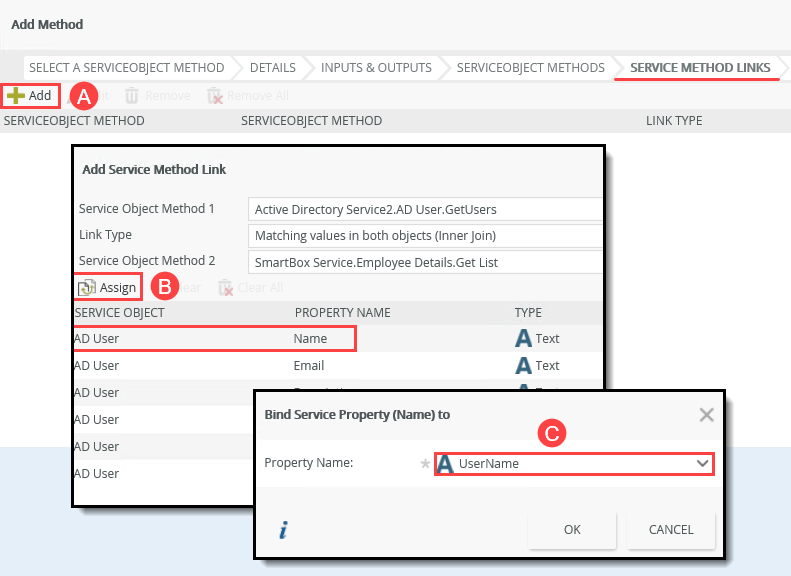This screenshot has width=791, height=576.
Task: Select the Select a ServiceObject Method tab
Action: (x=126, y=68)
